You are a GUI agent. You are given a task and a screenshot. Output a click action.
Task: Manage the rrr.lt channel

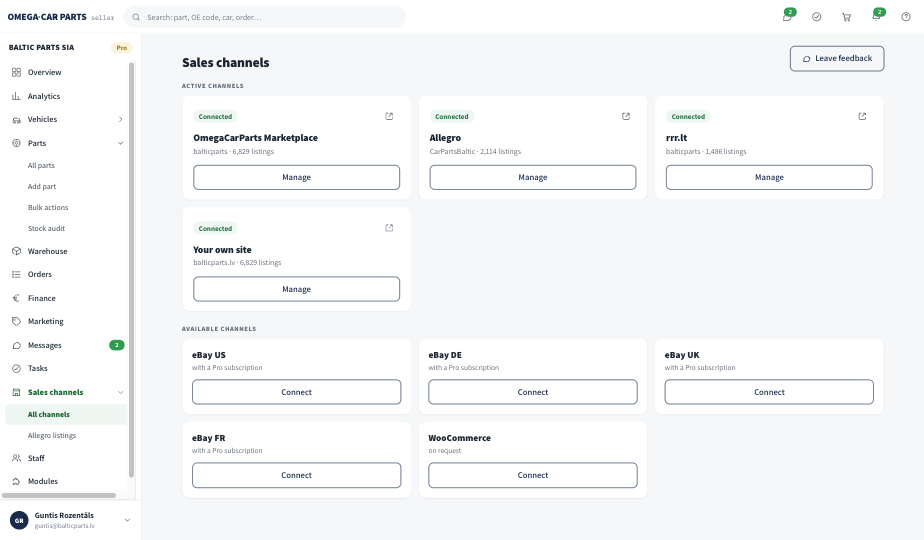(769, 177)
